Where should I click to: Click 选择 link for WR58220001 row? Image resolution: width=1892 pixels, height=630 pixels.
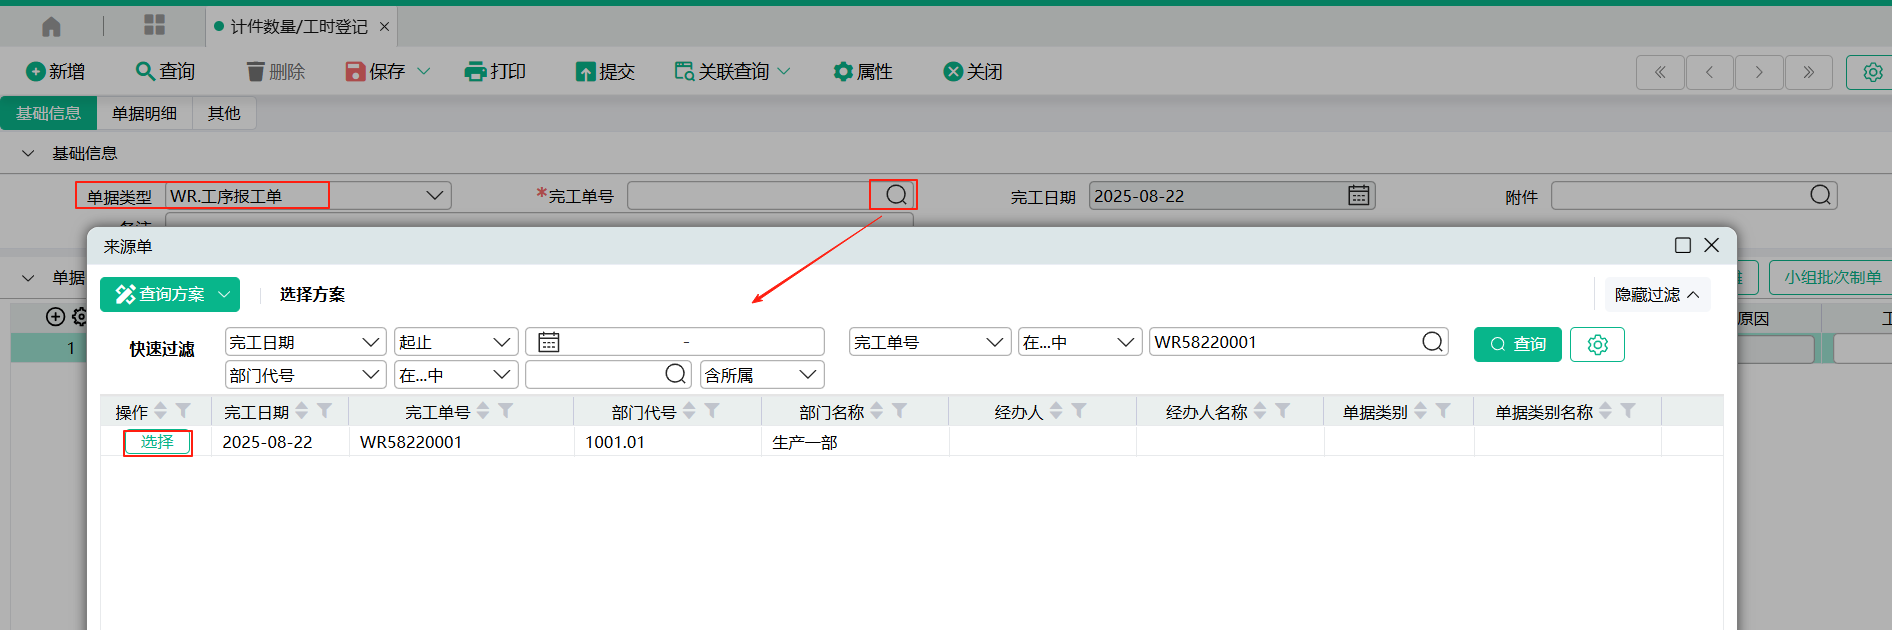[x=157, y=442]
